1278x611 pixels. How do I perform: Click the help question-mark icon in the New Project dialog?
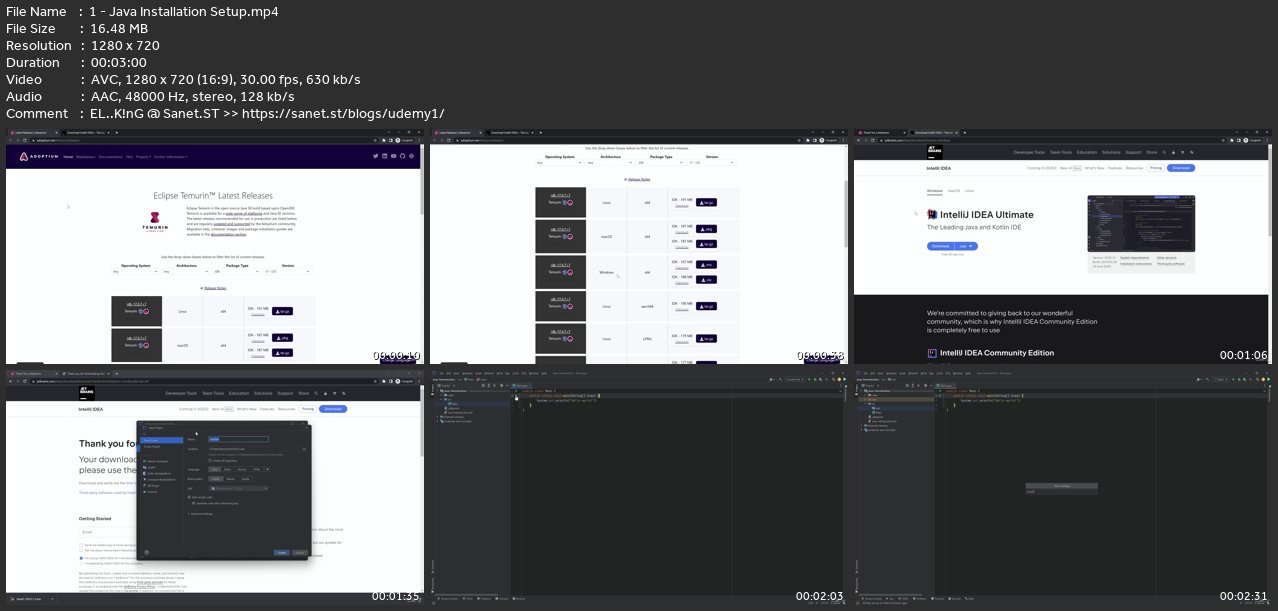146,552
